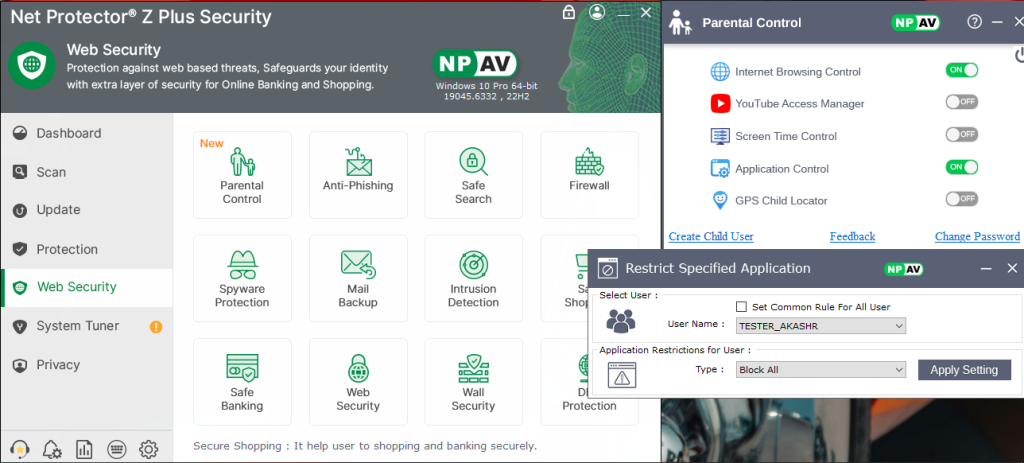Viewport: 1024px width, 463px height.
Task: Switch to the System Tuner section
Action: click(77, 326)
